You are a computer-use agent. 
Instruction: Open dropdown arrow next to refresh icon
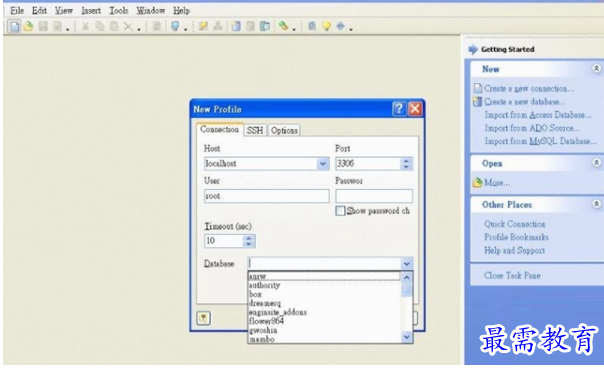pyautogui.click(x=294, y=29)
